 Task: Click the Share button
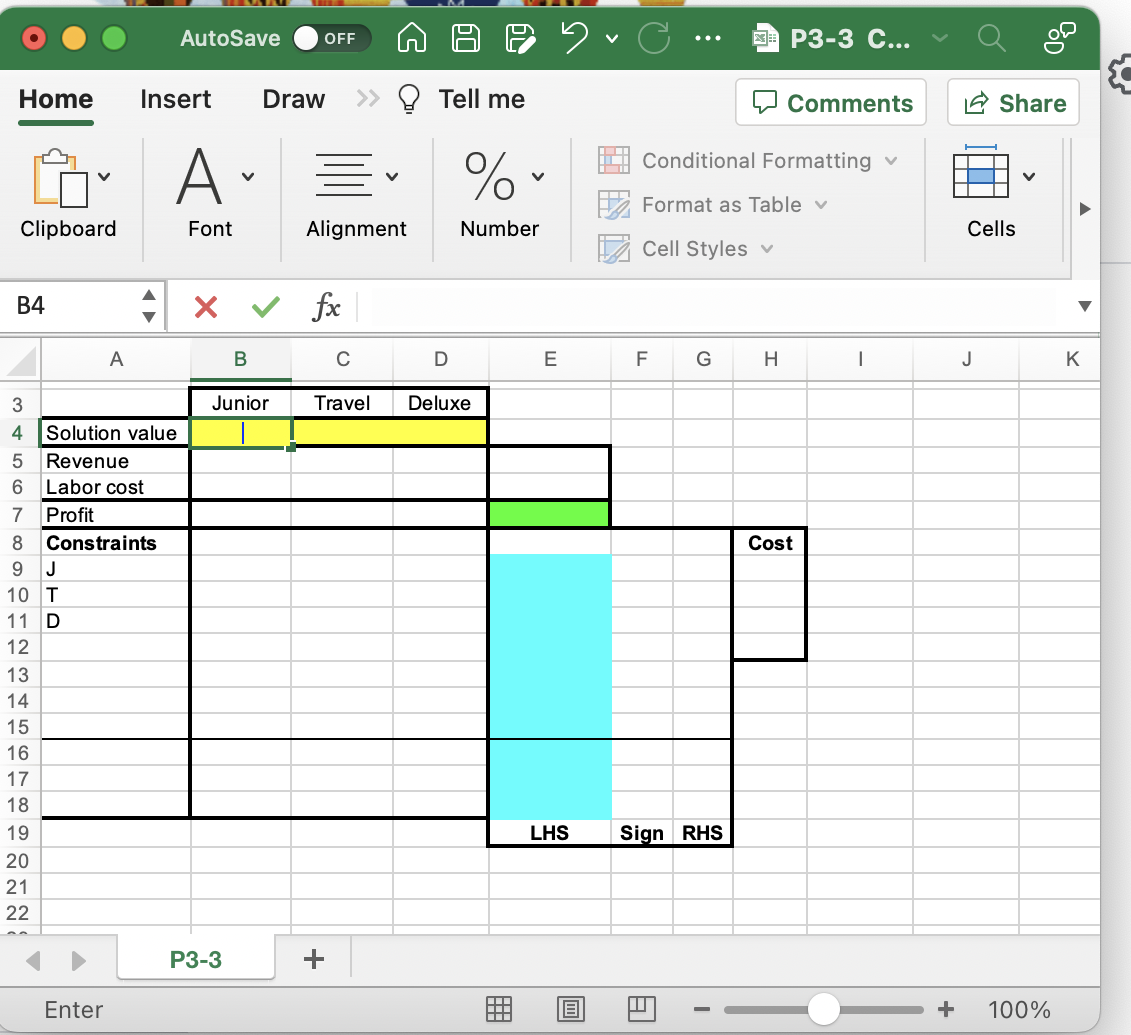[1013, 102]
